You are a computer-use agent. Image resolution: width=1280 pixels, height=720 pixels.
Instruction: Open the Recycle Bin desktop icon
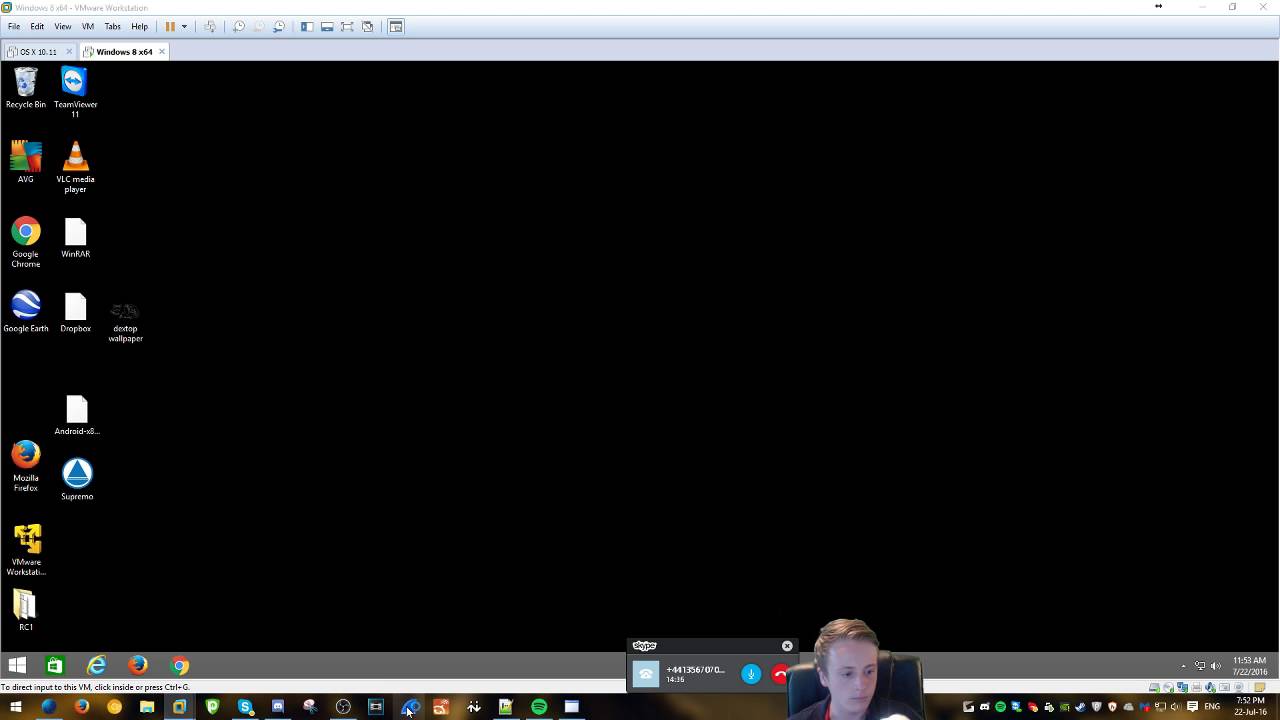click(26, 88)
